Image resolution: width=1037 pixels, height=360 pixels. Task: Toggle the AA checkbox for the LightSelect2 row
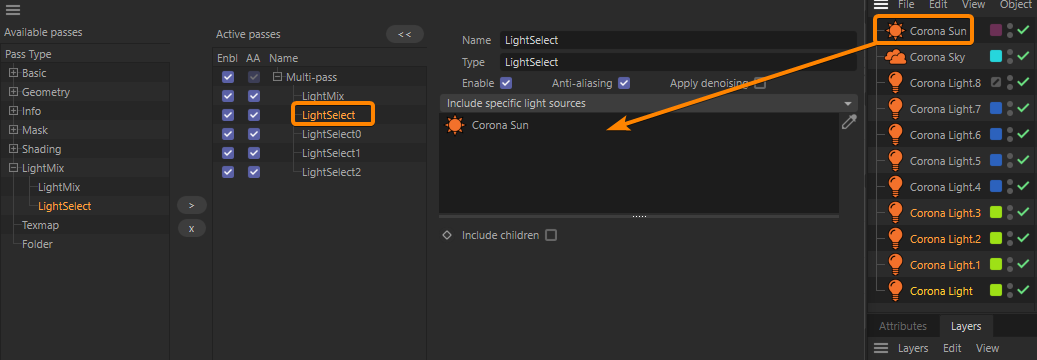click(254, 172)
